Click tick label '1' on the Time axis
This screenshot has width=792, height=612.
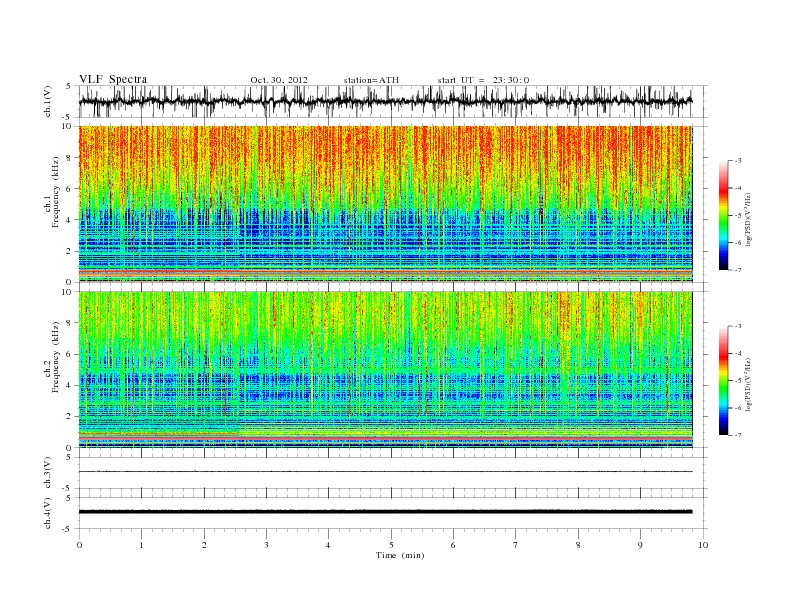point(141,545)
